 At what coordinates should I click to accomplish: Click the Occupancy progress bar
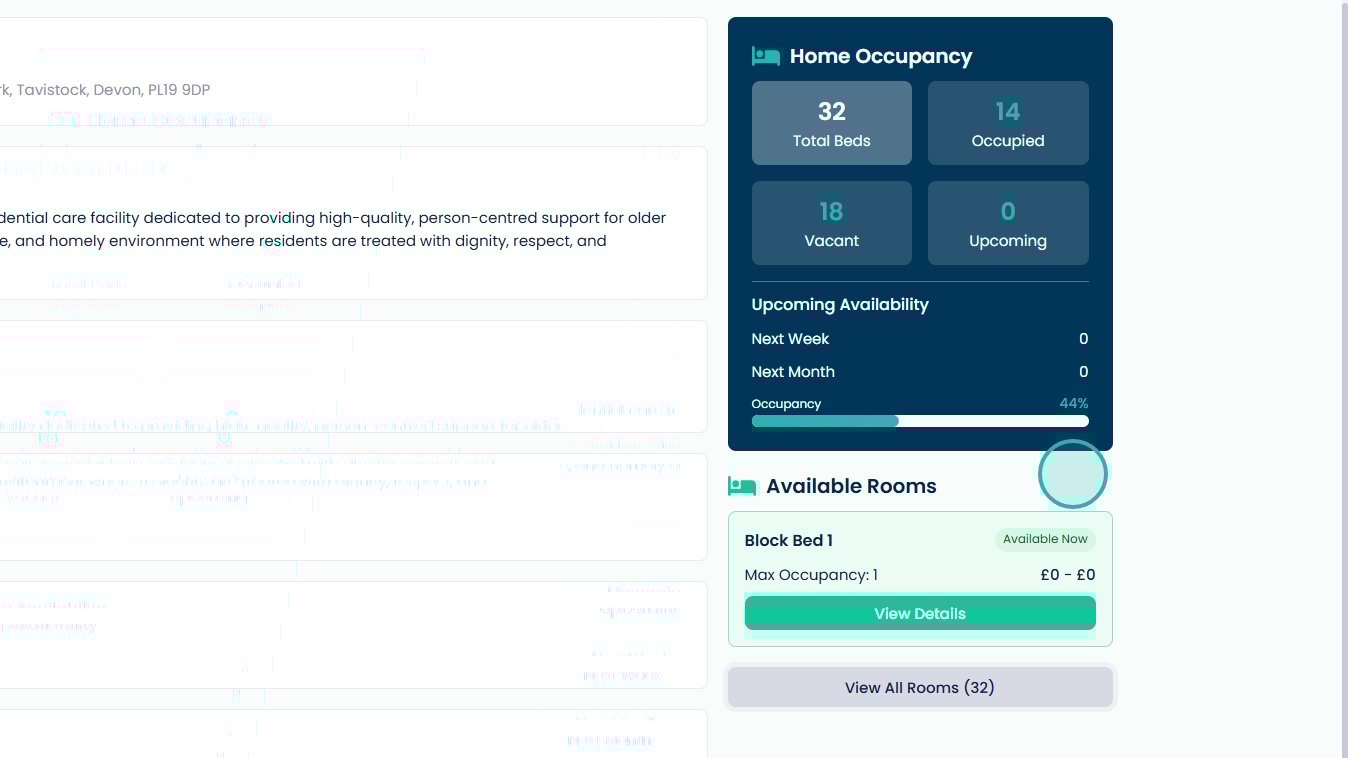[x=919, y=421]
